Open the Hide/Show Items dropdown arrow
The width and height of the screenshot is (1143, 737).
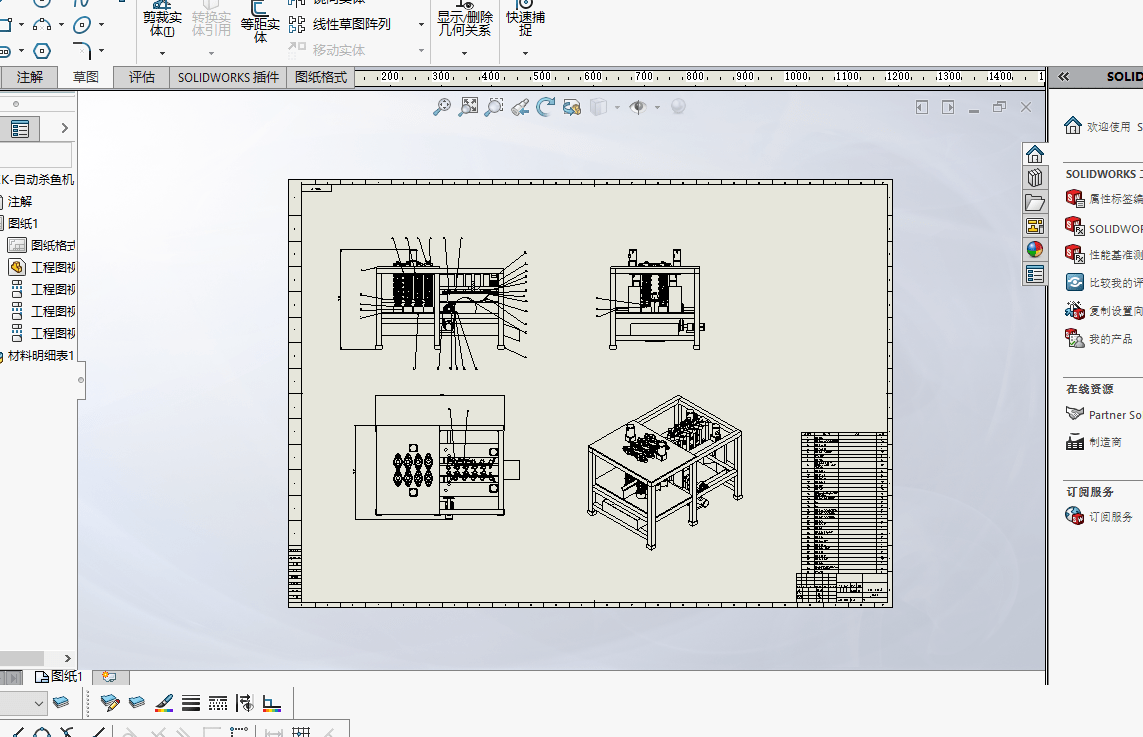point(658,108)
